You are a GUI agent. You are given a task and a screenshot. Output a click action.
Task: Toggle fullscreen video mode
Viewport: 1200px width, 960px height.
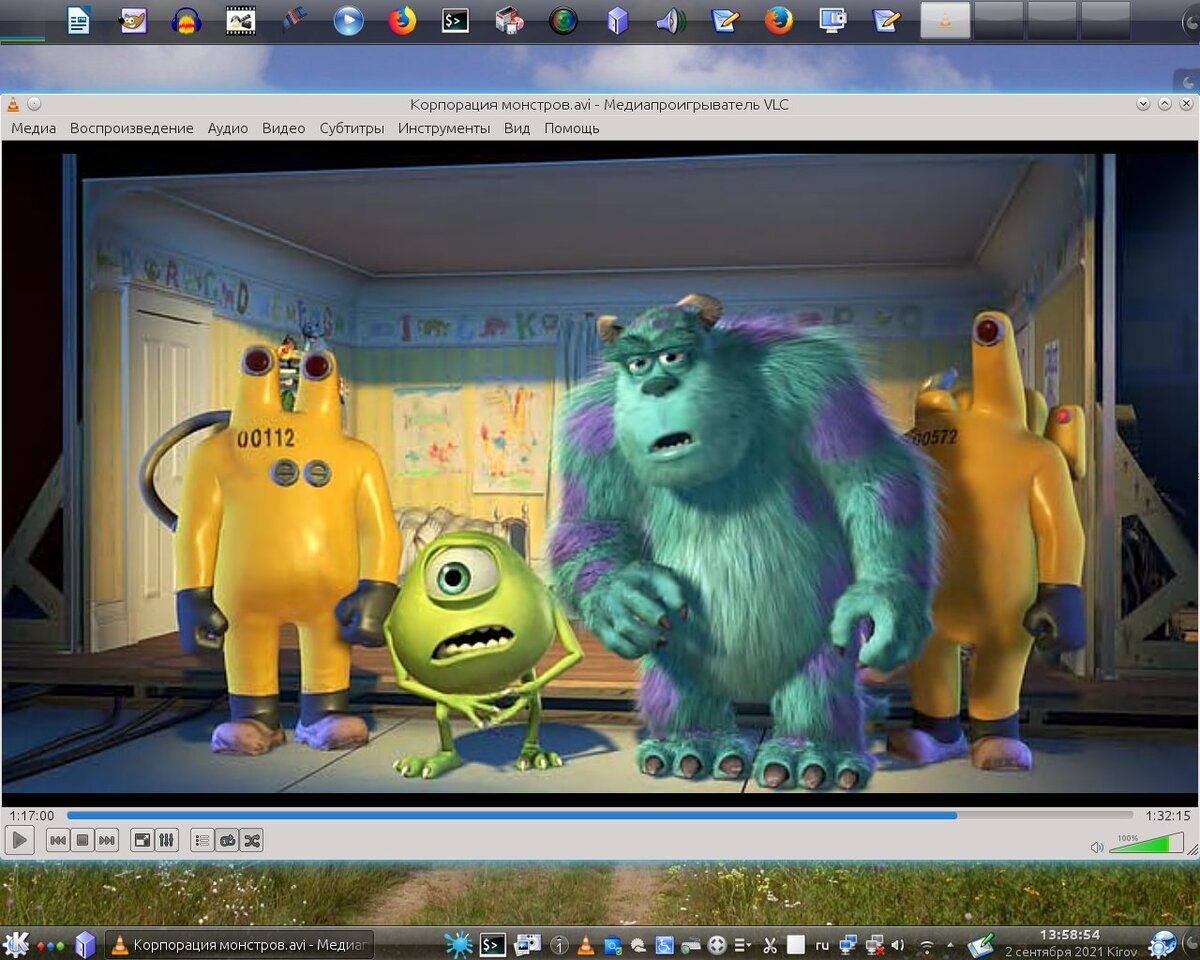(143, 840)
